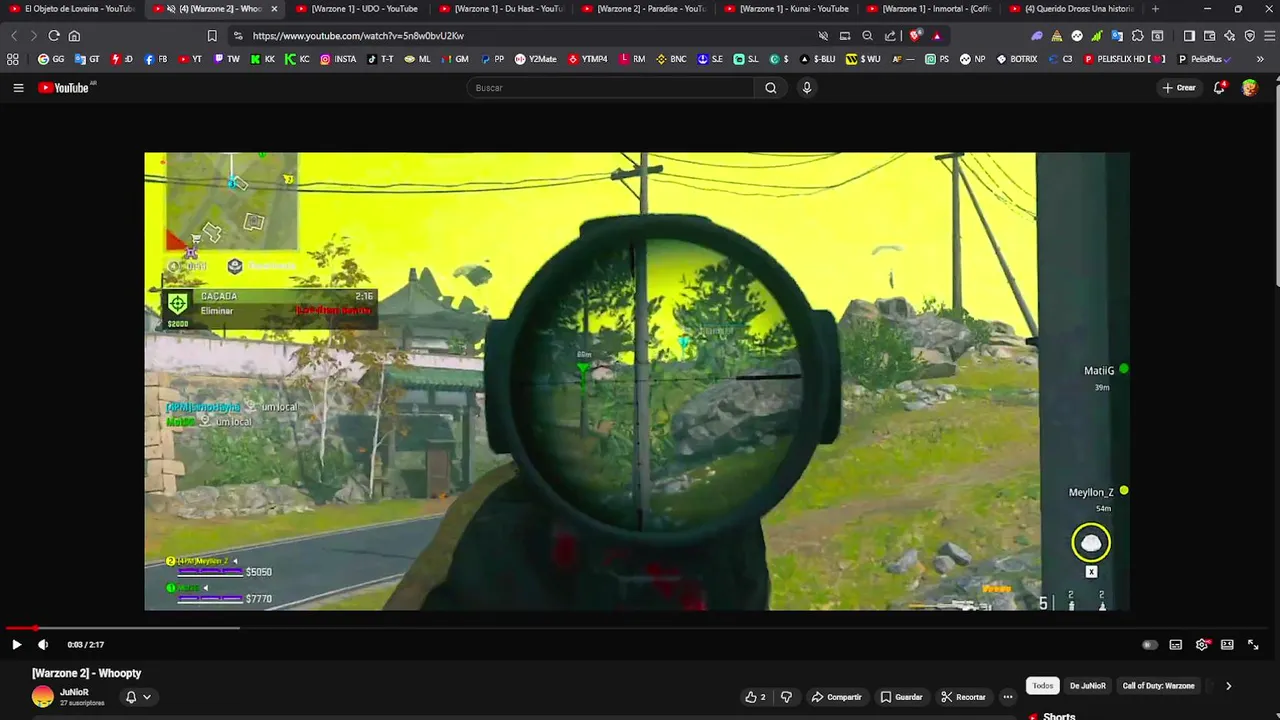Open the BNC bookmark

pyautogui.click(x=671, y=59)
